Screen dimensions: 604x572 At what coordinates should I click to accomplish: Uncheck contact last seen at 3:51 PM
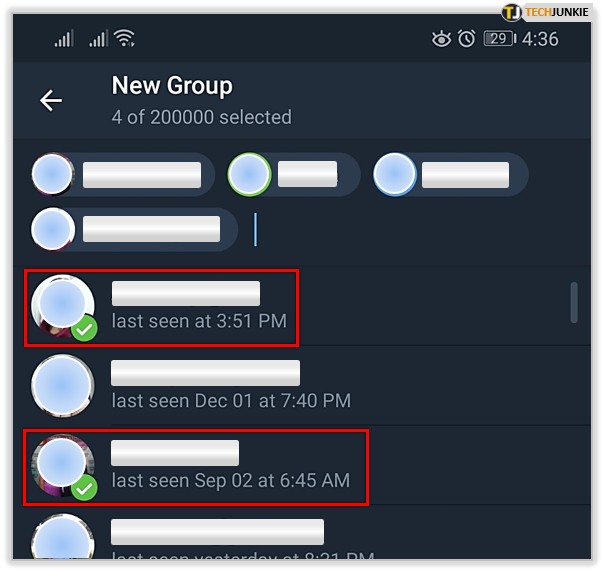[x=161, y=308]
